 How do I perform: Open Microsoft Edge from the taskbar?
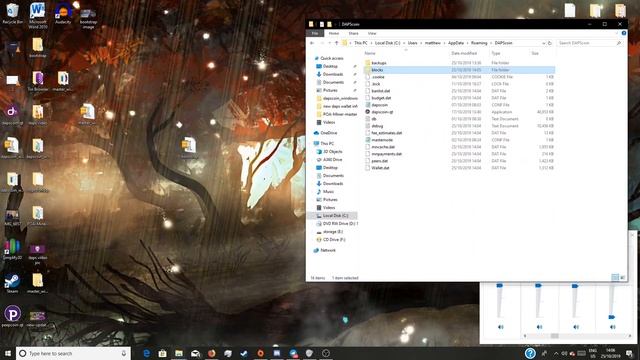tap(146, 353)
